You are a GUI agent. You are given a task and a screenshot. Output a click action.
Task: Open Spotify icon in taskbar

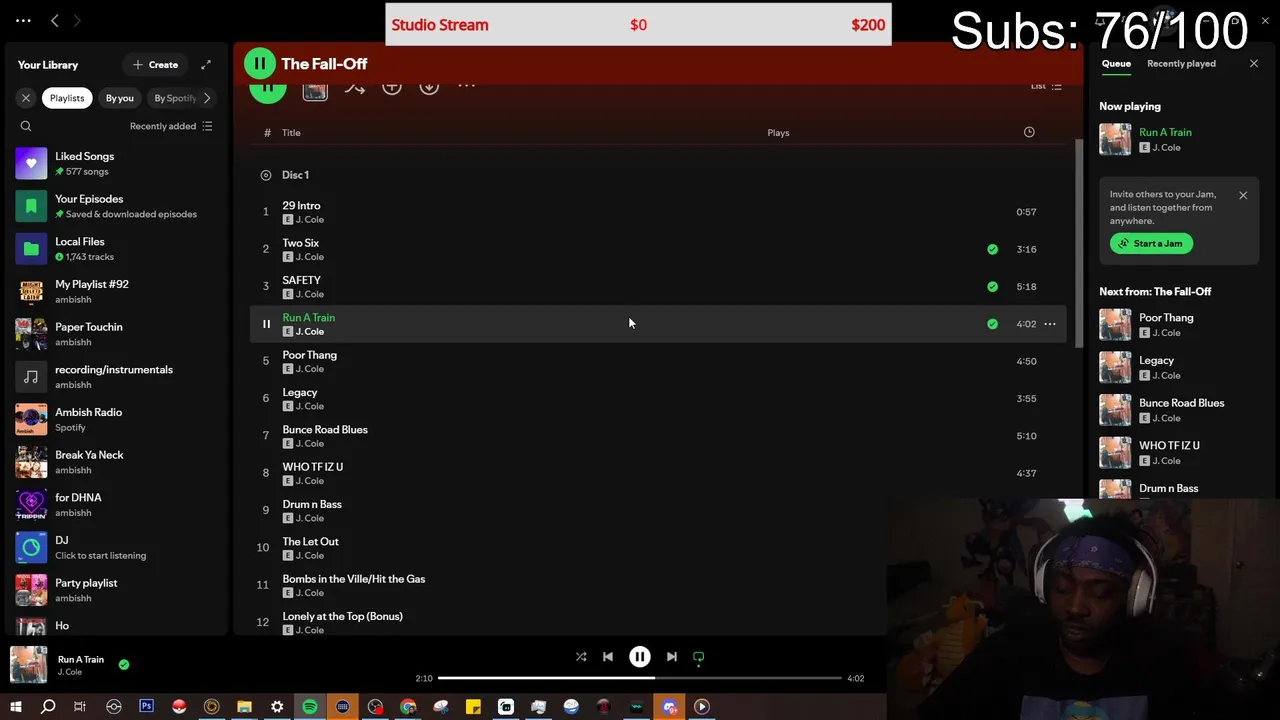(310, 707)
